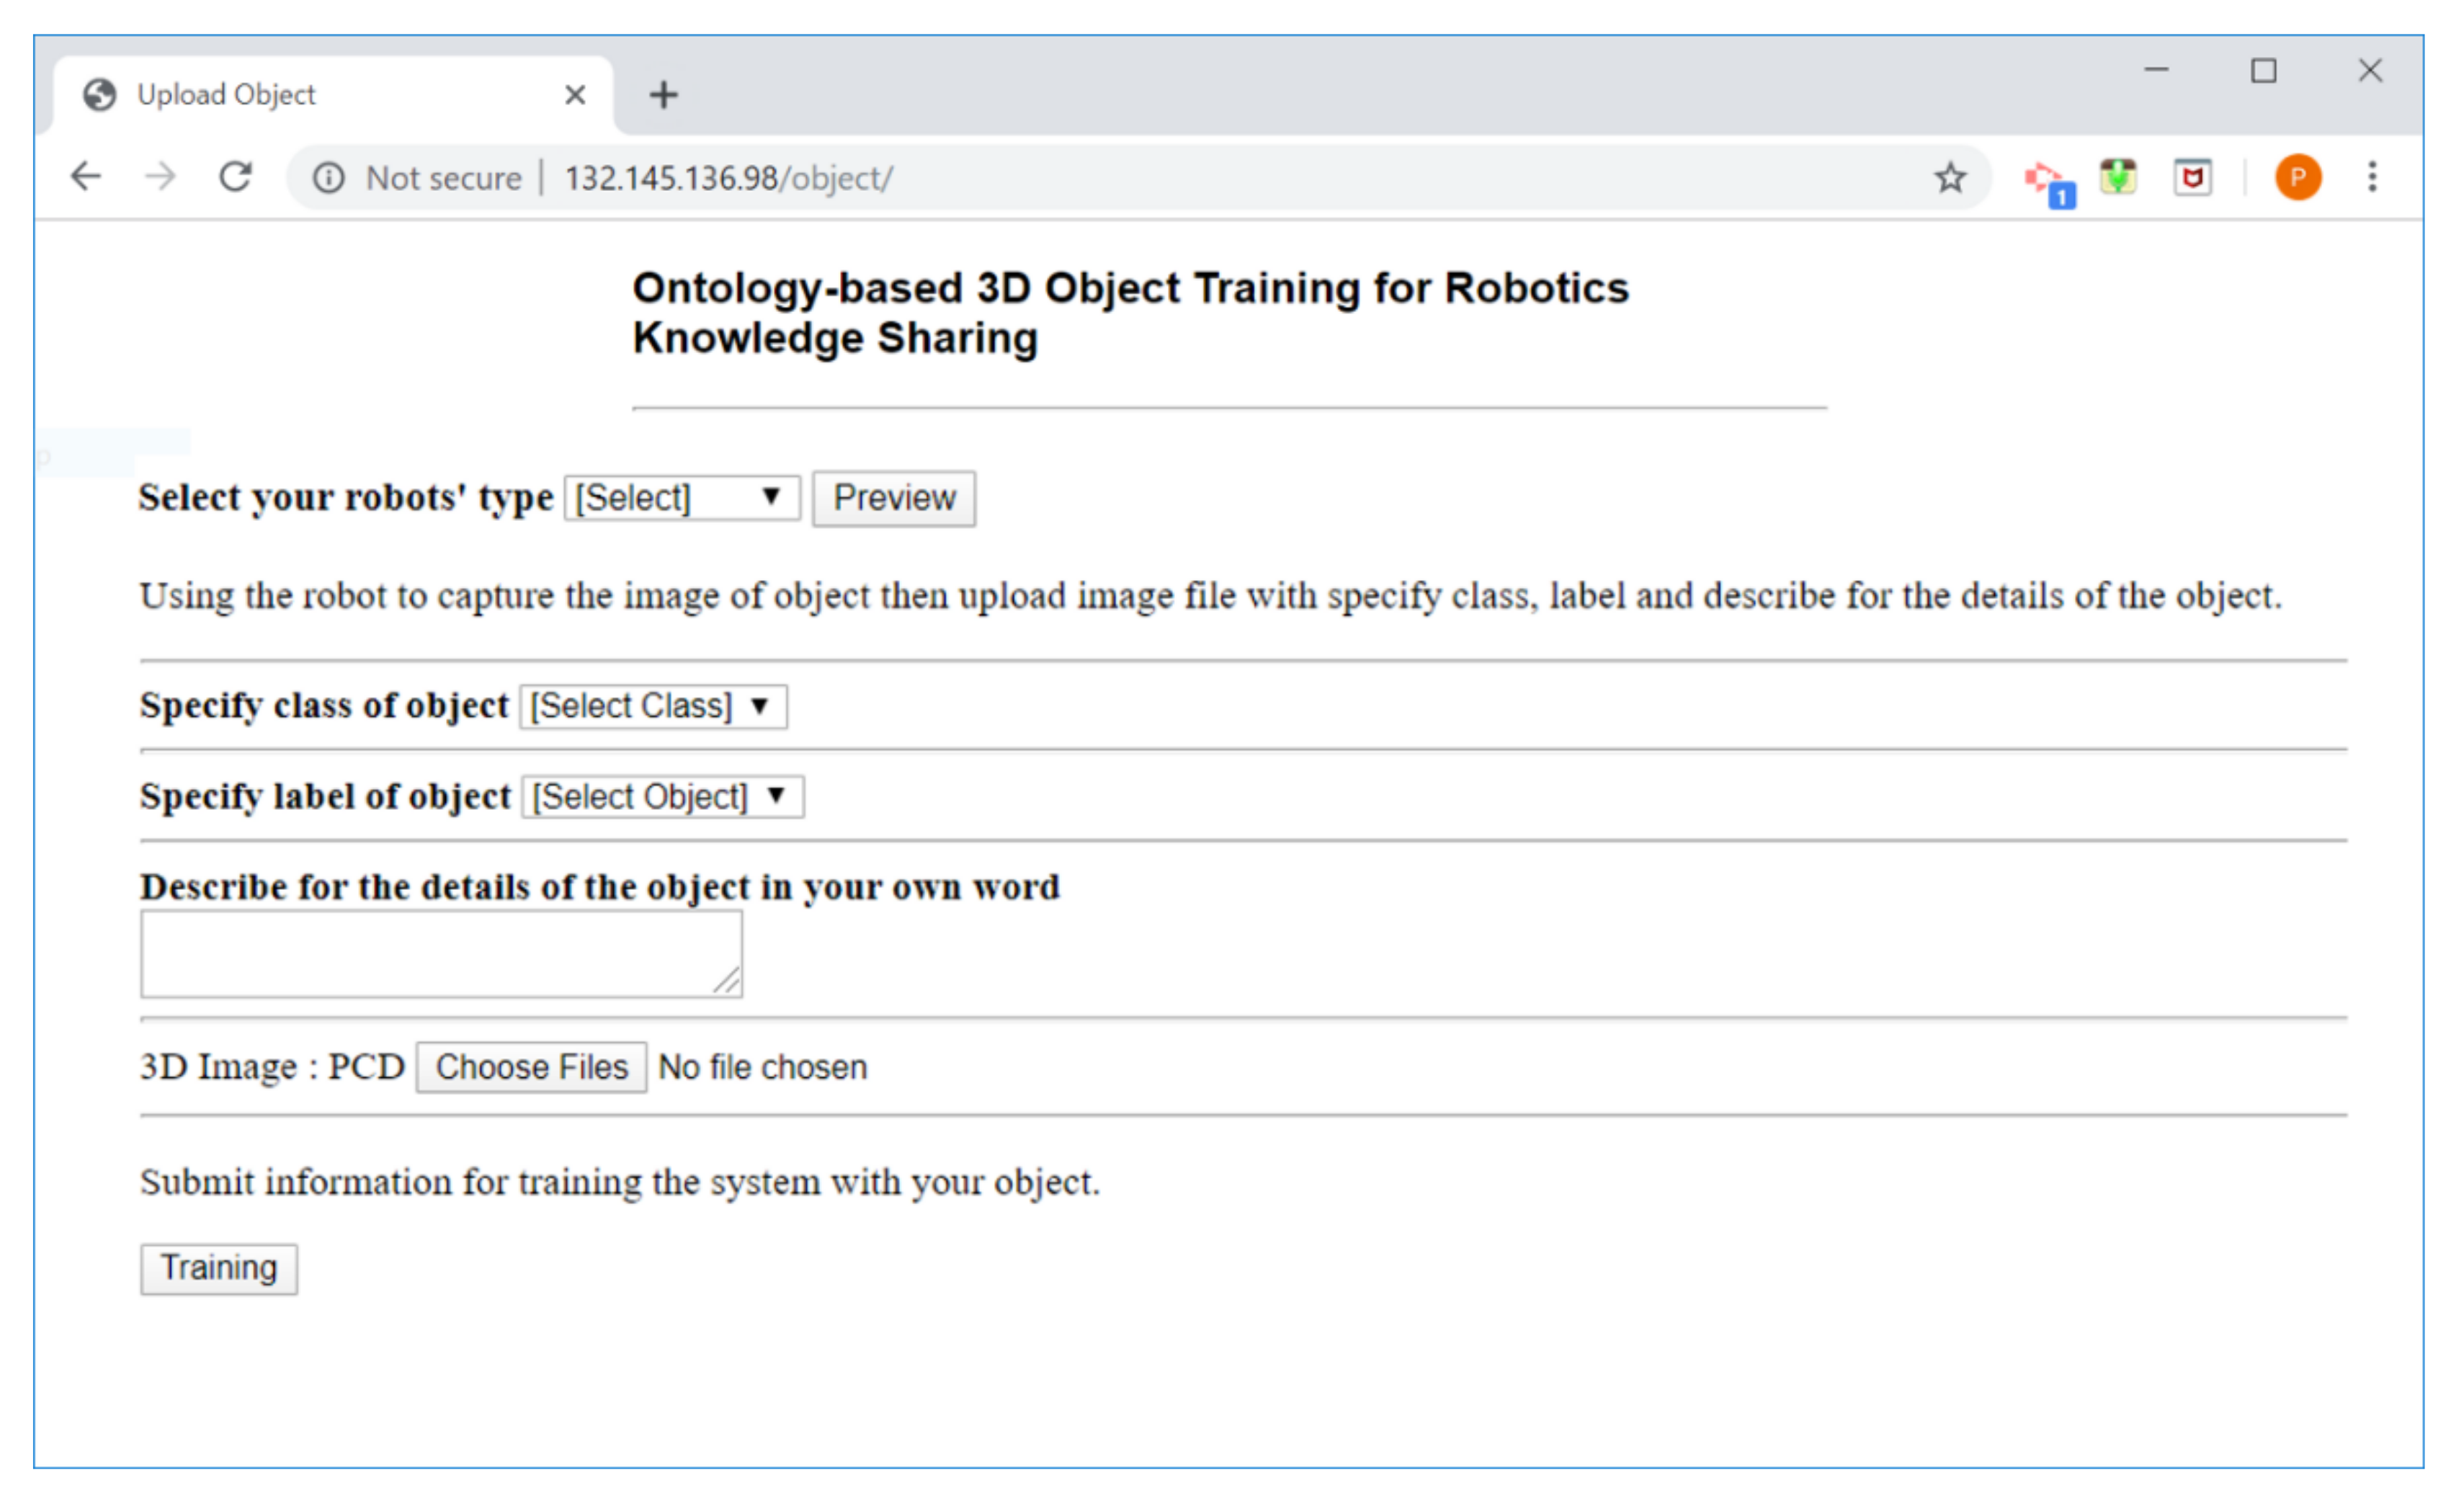Click the orange profile avatar icon
Screen dimensions: 2464x1493
tap(2297, 178)
